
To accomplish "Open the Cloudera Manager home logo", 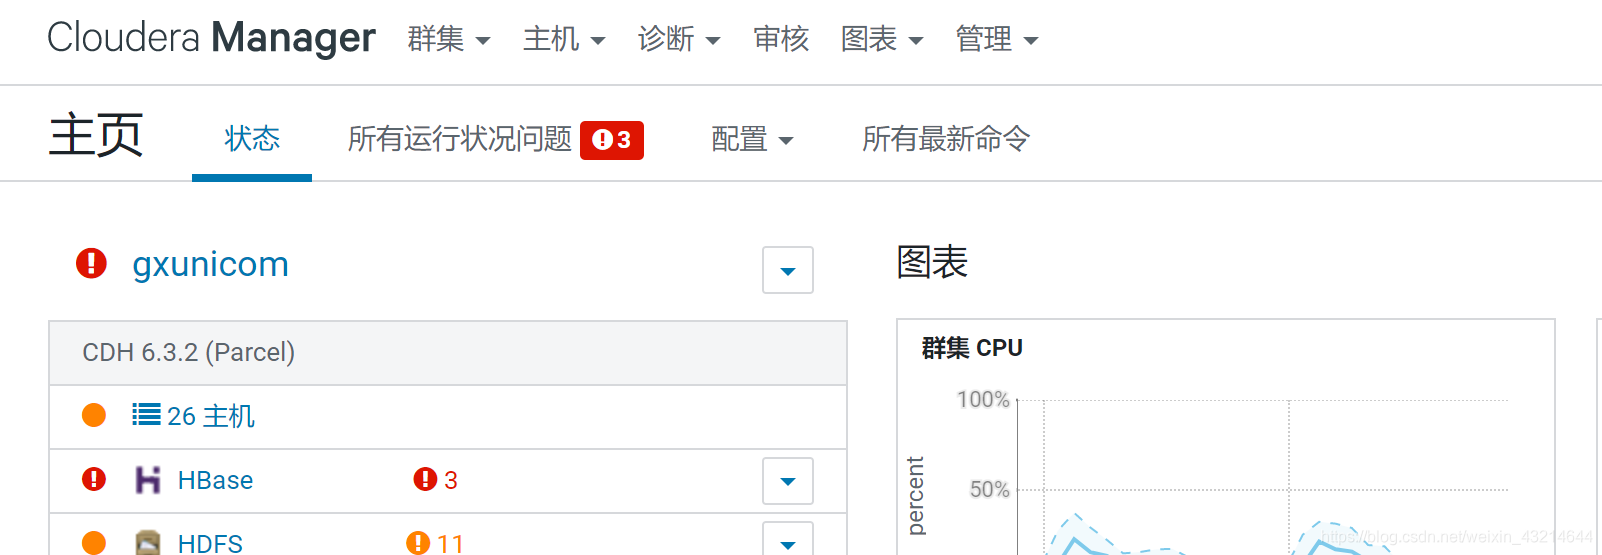I will coord(211,38).
